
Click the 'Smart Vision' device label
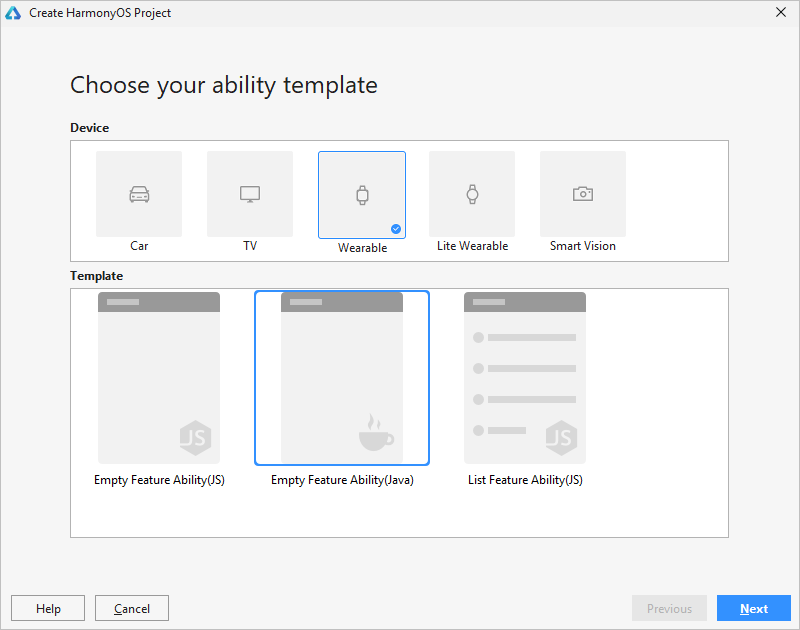pyautogui.click(x=583, y=246)
